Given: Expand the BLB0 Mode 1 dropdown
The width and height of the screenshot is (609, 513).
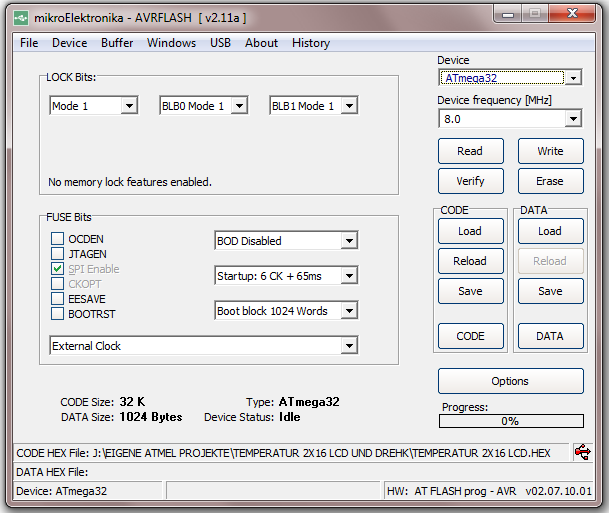Looking at the screenshot, I should pos(204,106).
